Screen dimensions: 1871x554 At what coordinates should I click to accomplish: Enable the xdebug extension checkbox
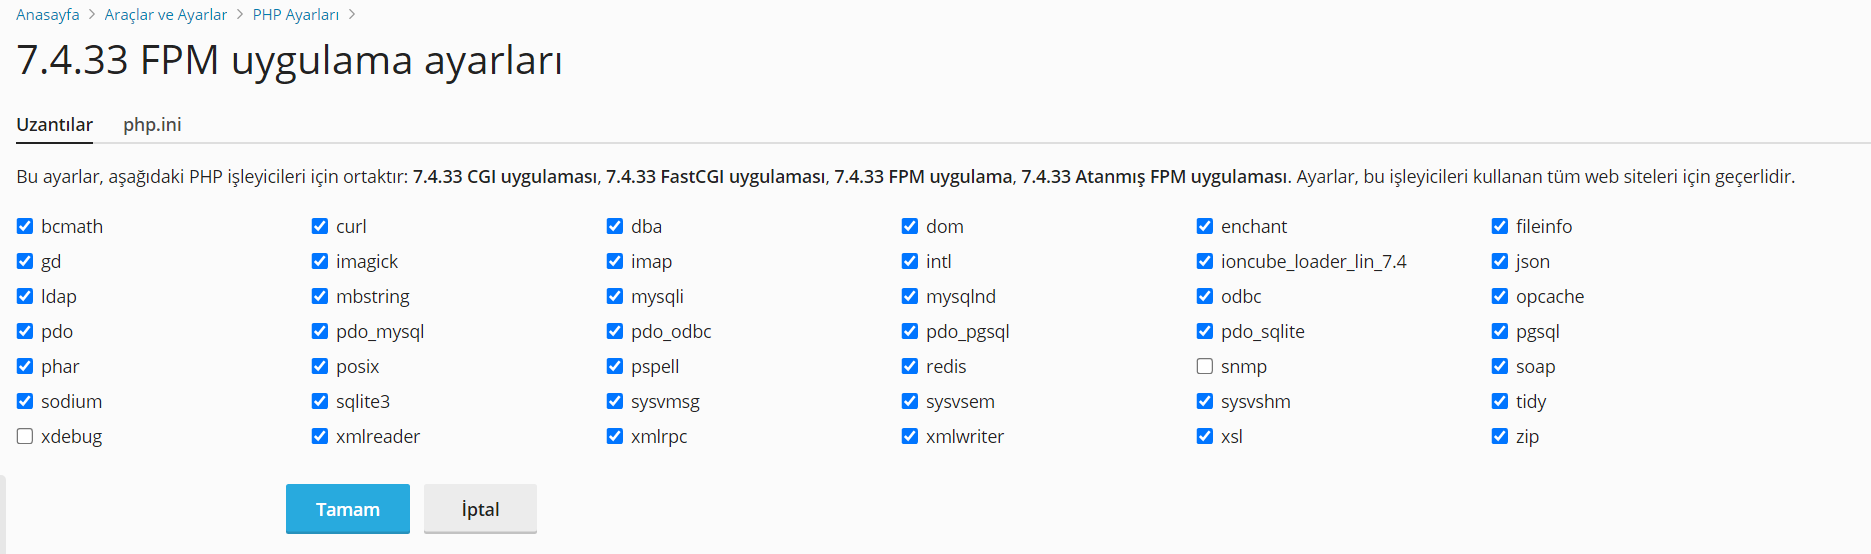pos(25,436)
